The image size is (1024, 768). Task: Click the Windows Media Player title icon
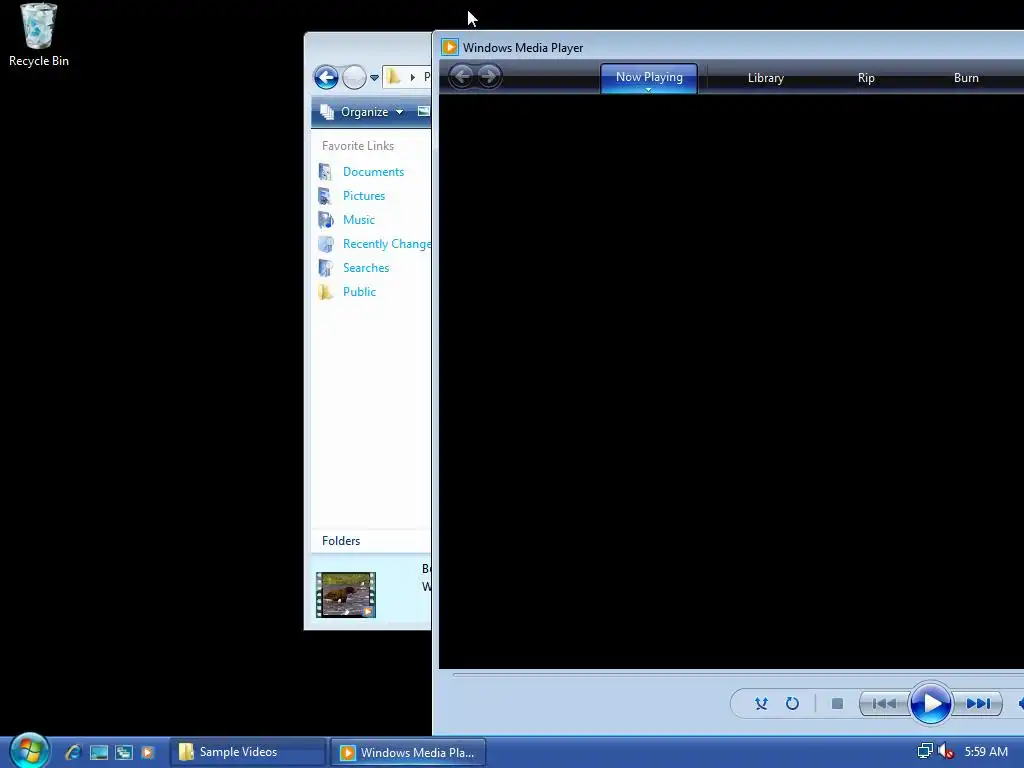click(x=450, y=47)
